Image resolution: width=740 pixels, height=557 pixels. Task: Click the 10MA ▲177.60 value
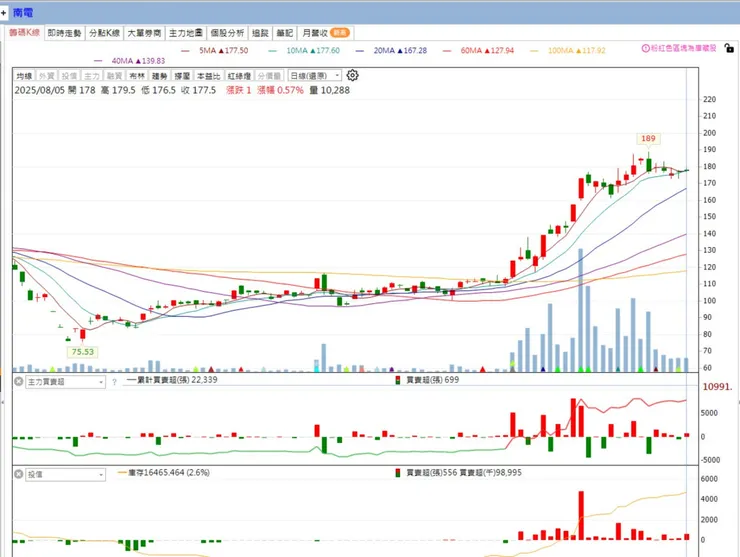pos(313,51)
